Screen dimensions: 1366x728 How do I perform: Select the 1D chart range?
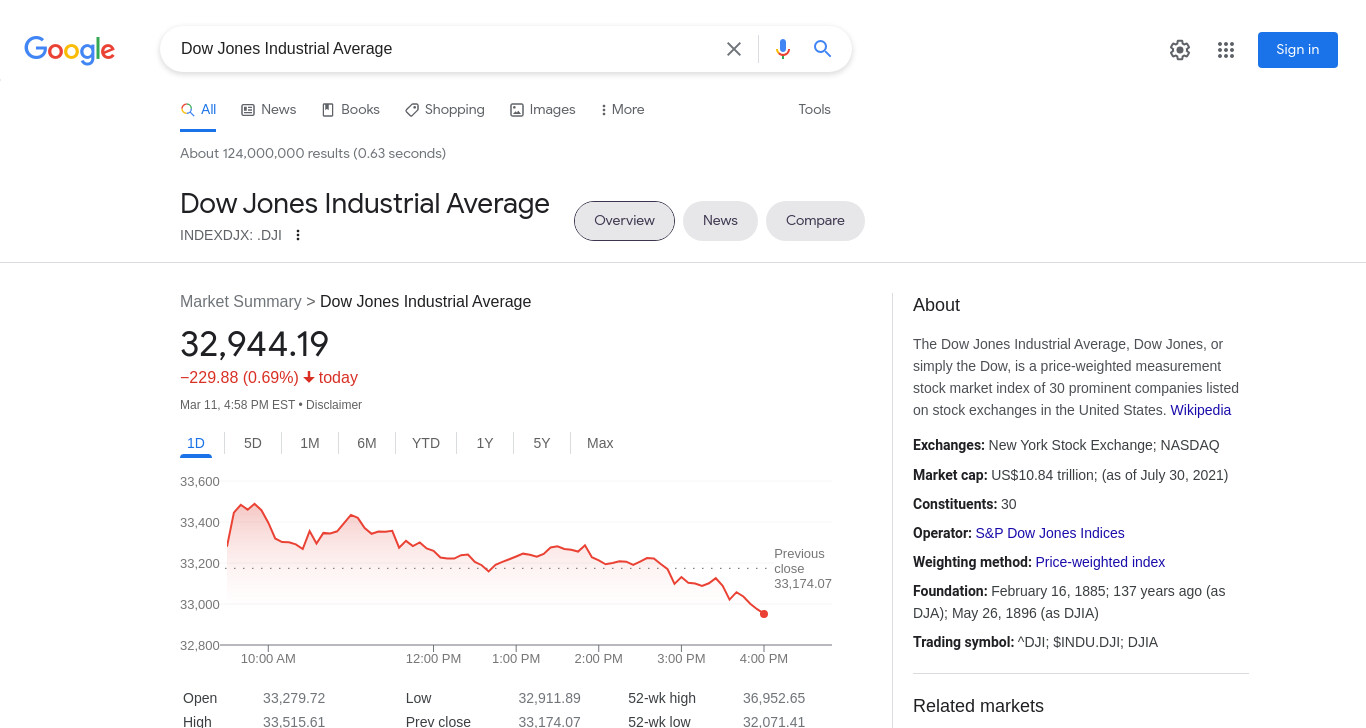coord(196,443)
